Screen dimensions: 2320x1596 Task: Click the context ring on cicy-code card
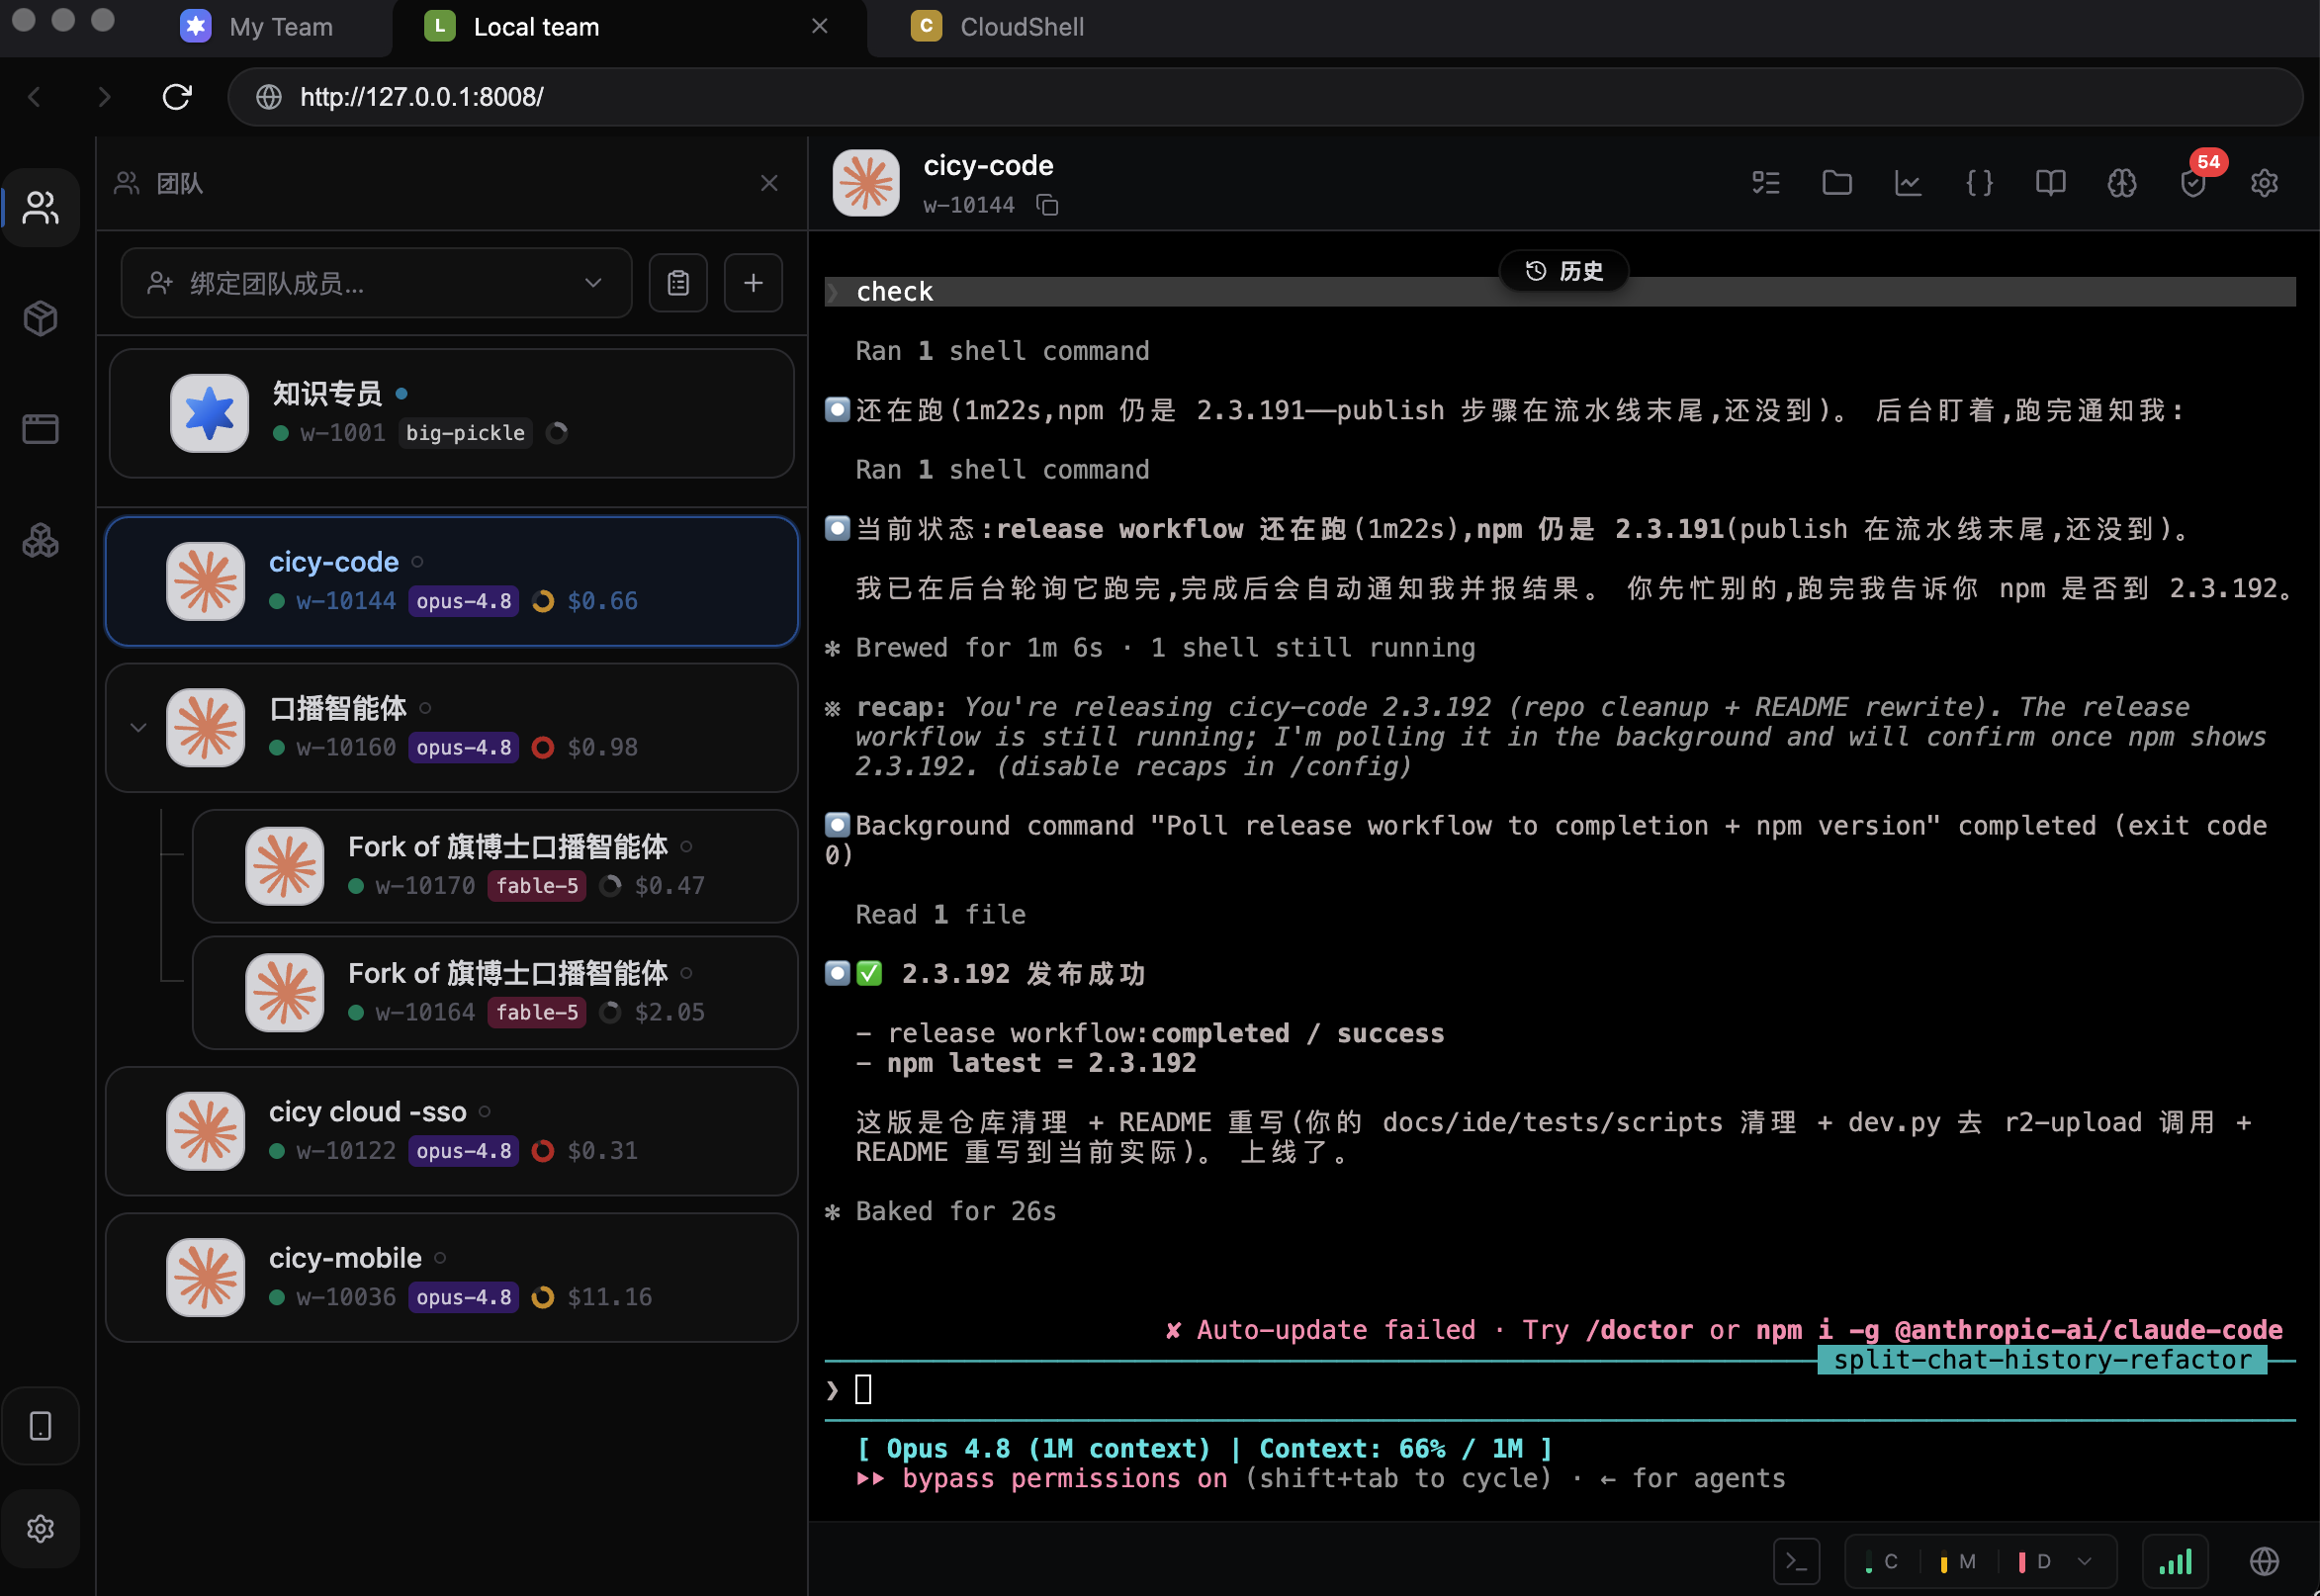(x=543, y=601)
